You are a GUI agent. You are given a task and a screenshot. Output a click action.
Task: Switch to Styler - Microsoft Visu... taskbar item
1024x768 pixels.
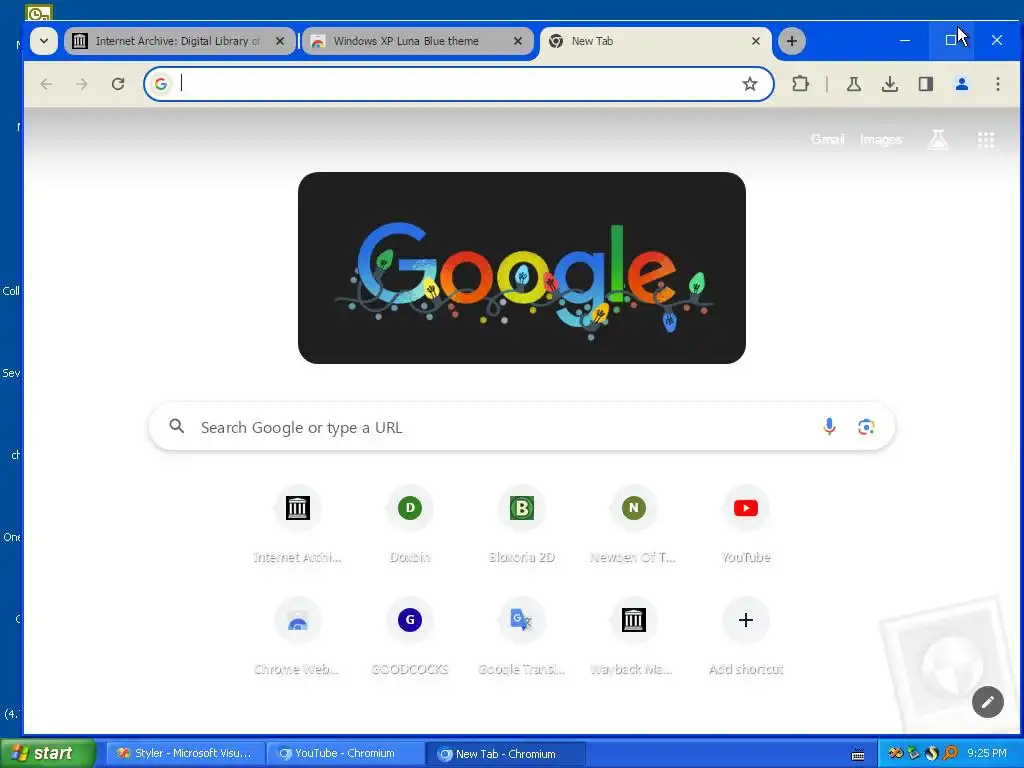pyautogui.click(x=185, y=753)
